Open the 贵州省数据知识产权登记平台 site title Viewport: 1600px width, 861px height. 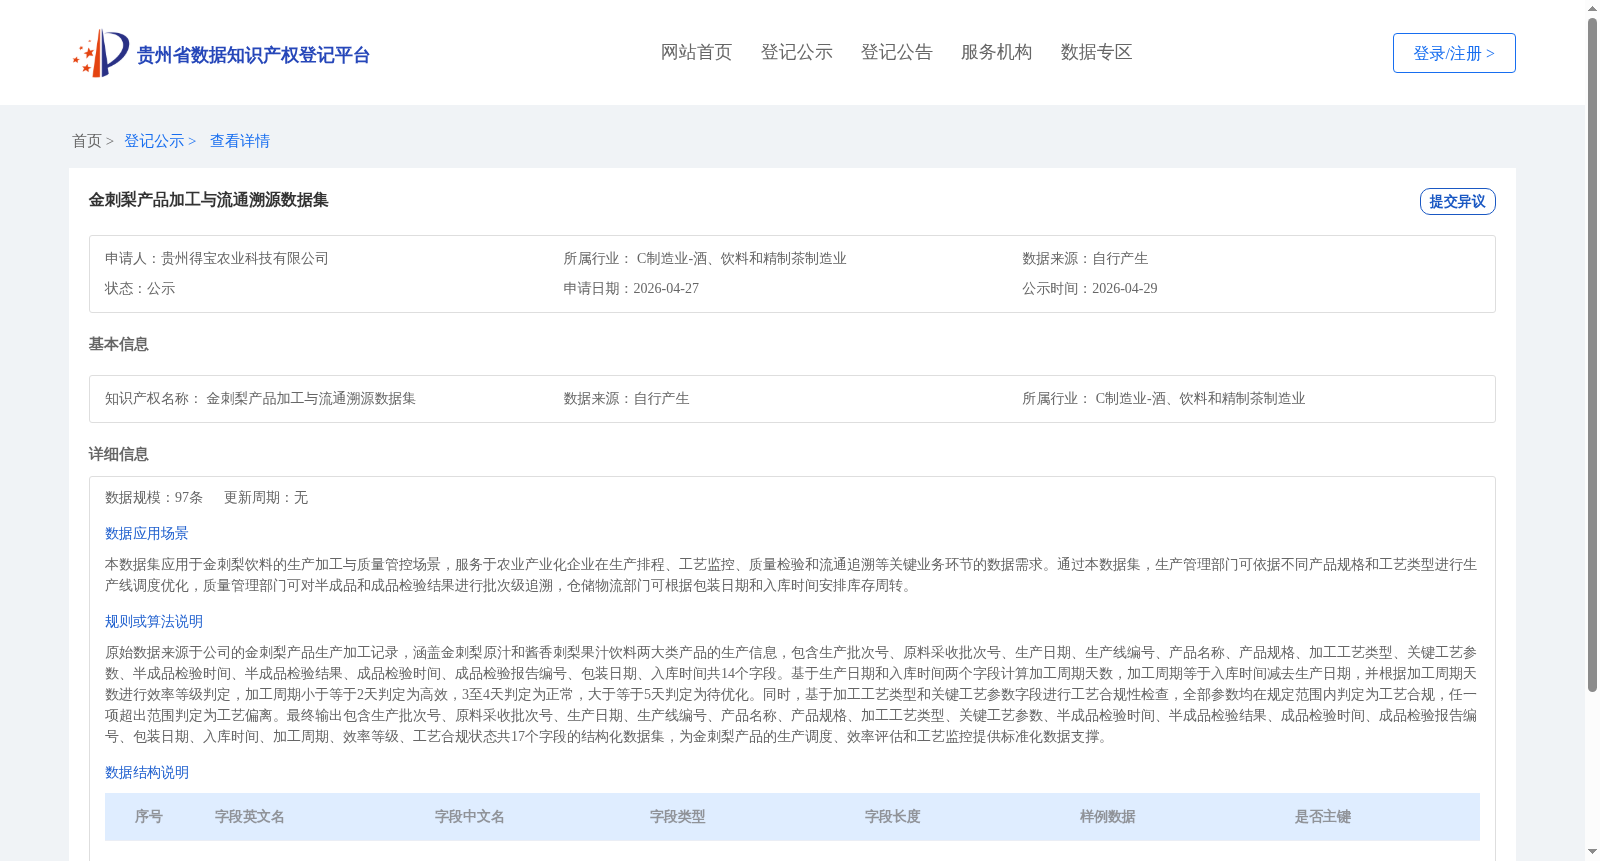point(253,55)
